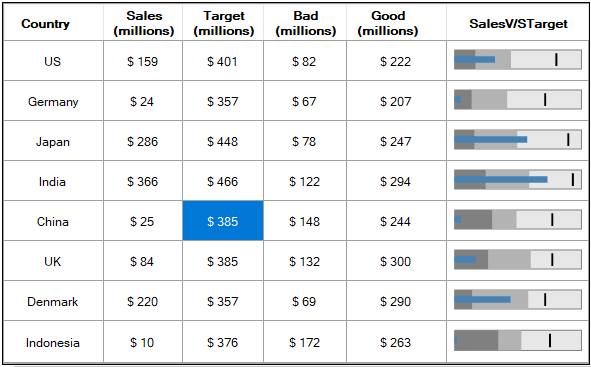This screenshot has height=367, width=591.
Task: Select the UK target cell $385
Action: (223, 261)
